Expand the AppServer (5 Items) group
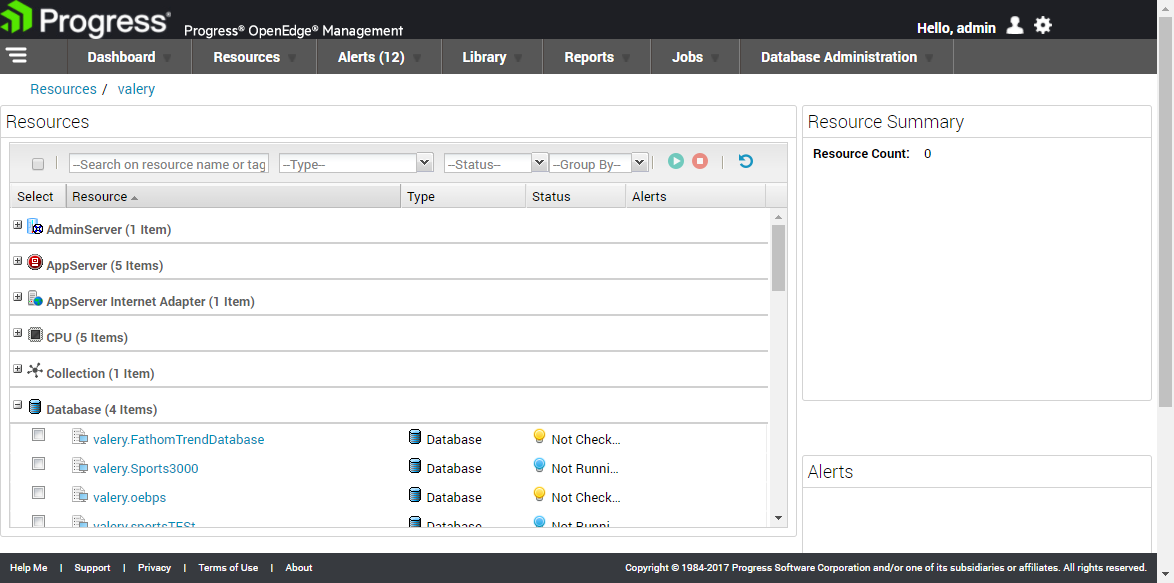This screenshot has width=1174, height=583. [x=18, y=260]
